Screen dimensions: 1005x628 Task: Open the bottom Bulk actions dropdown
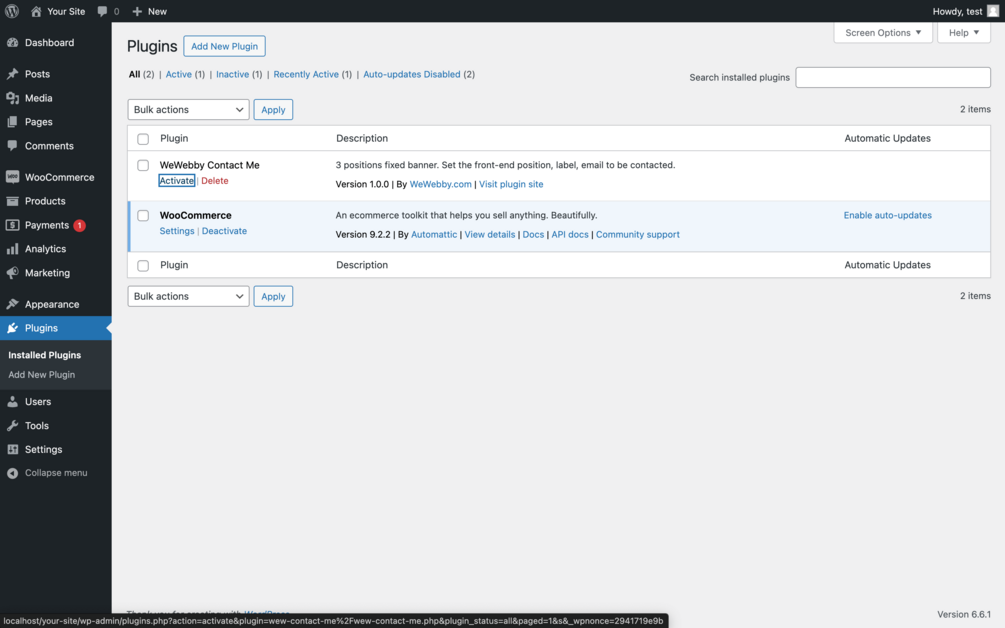[188, 296]
